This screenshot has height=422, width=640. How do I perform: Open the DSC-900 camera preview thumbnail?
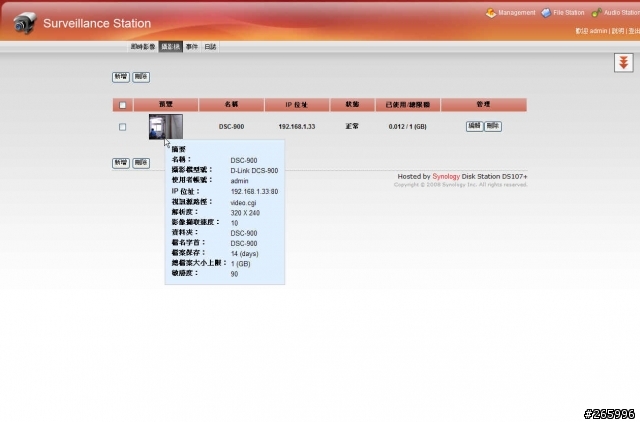tap(166, 127)
